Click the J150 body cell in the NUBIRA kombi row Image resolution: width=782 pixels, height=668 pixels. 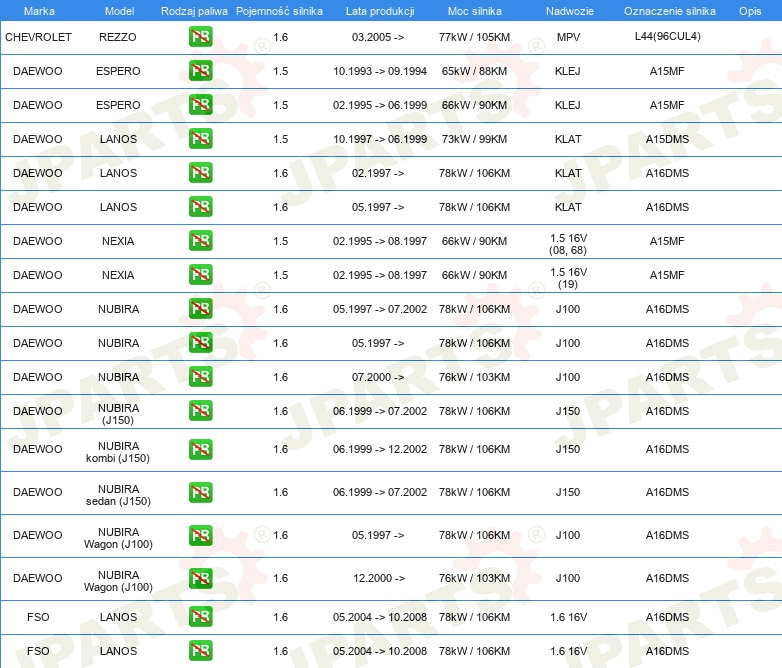tap(568, 449)
